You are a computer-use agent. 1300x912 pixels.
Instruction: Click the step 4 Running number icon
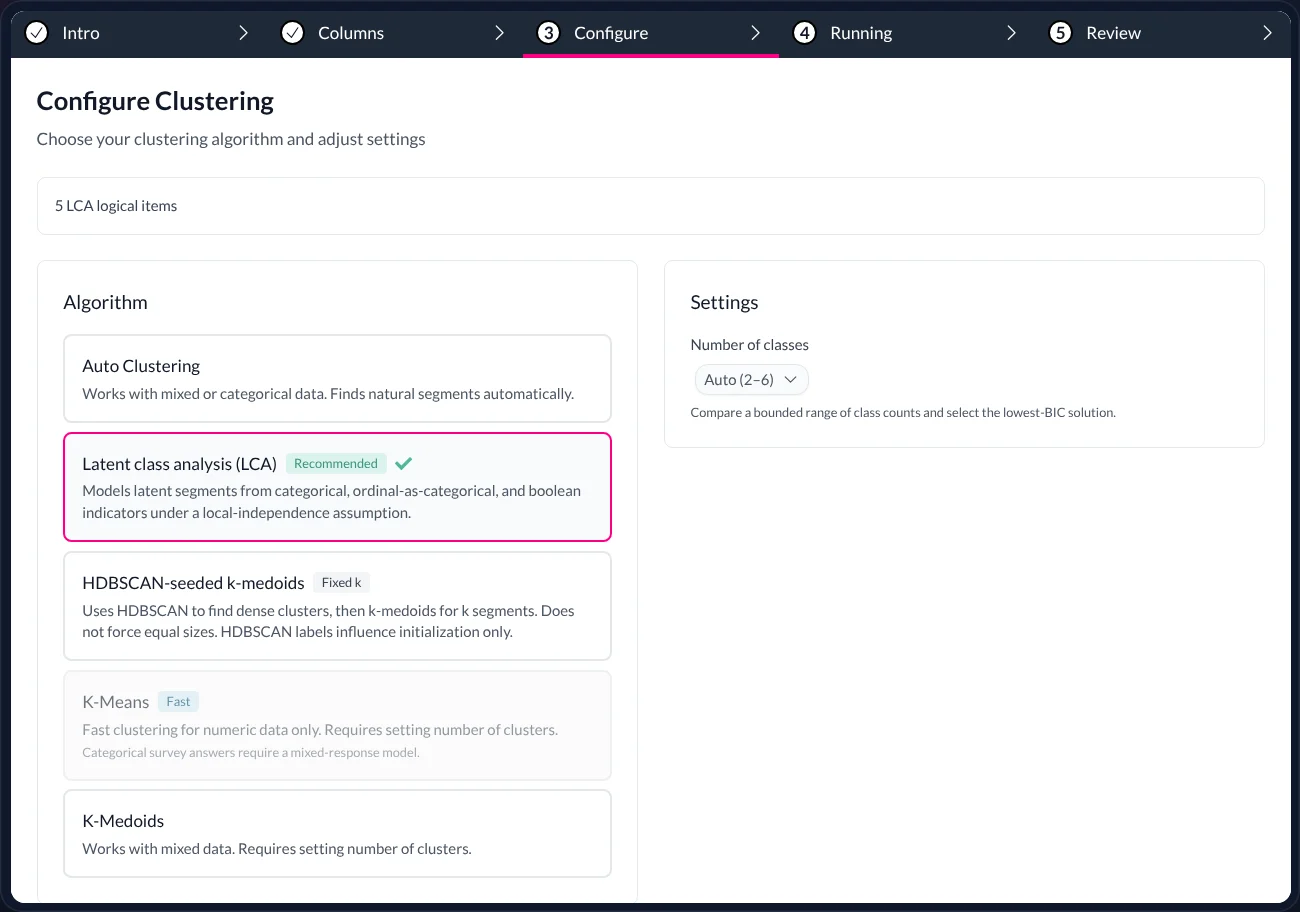(804, 33)
